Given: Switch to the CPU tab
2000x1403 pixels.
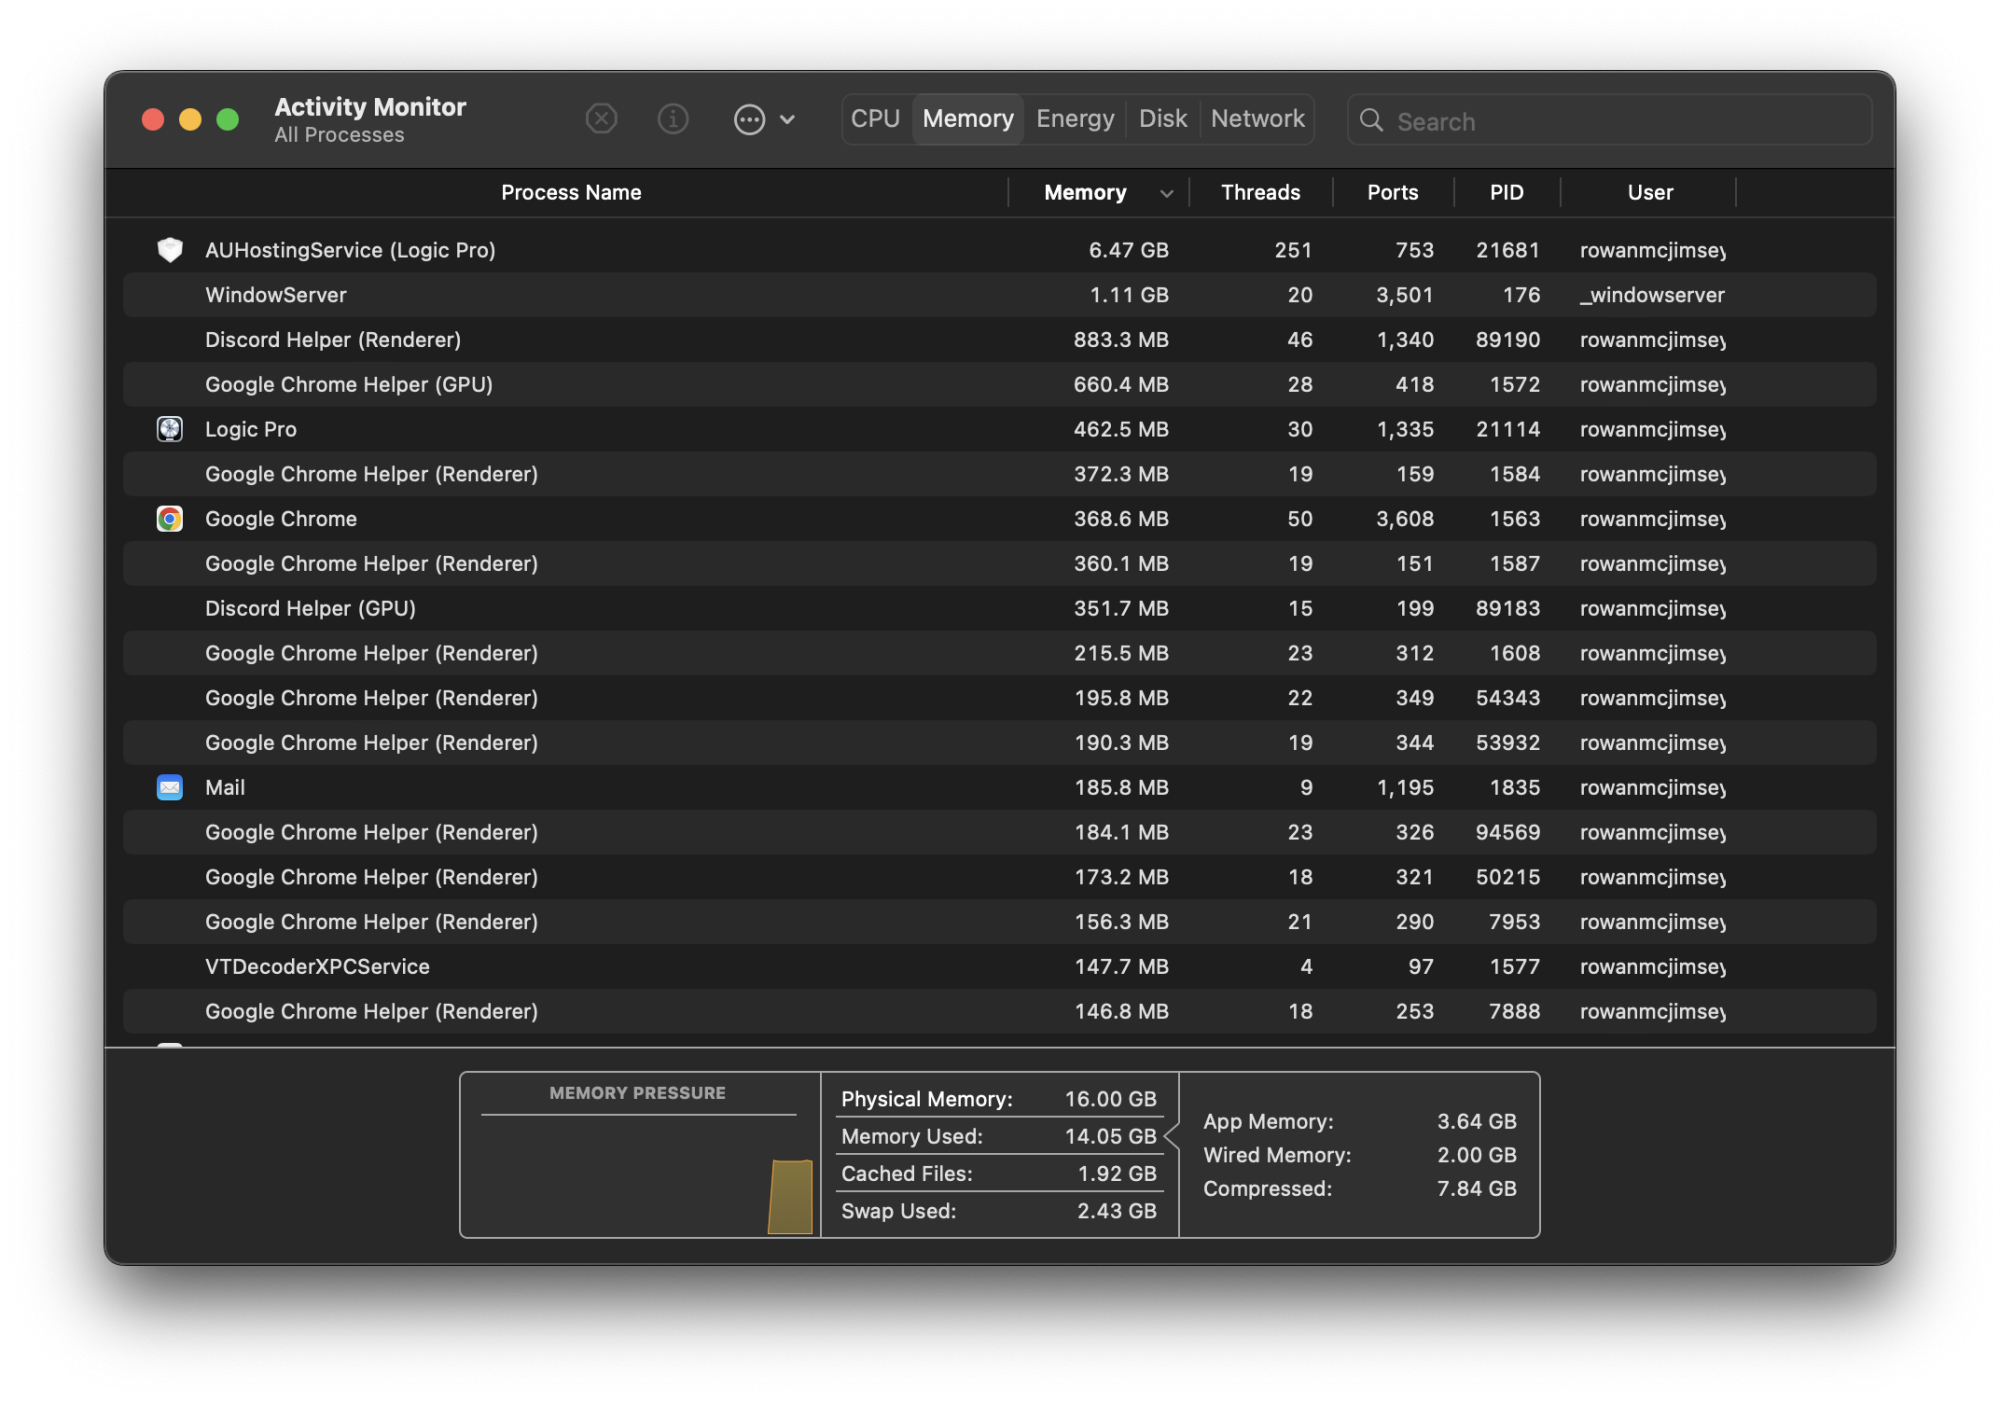Looking at the screenshot, I should (x=875, y=119).
